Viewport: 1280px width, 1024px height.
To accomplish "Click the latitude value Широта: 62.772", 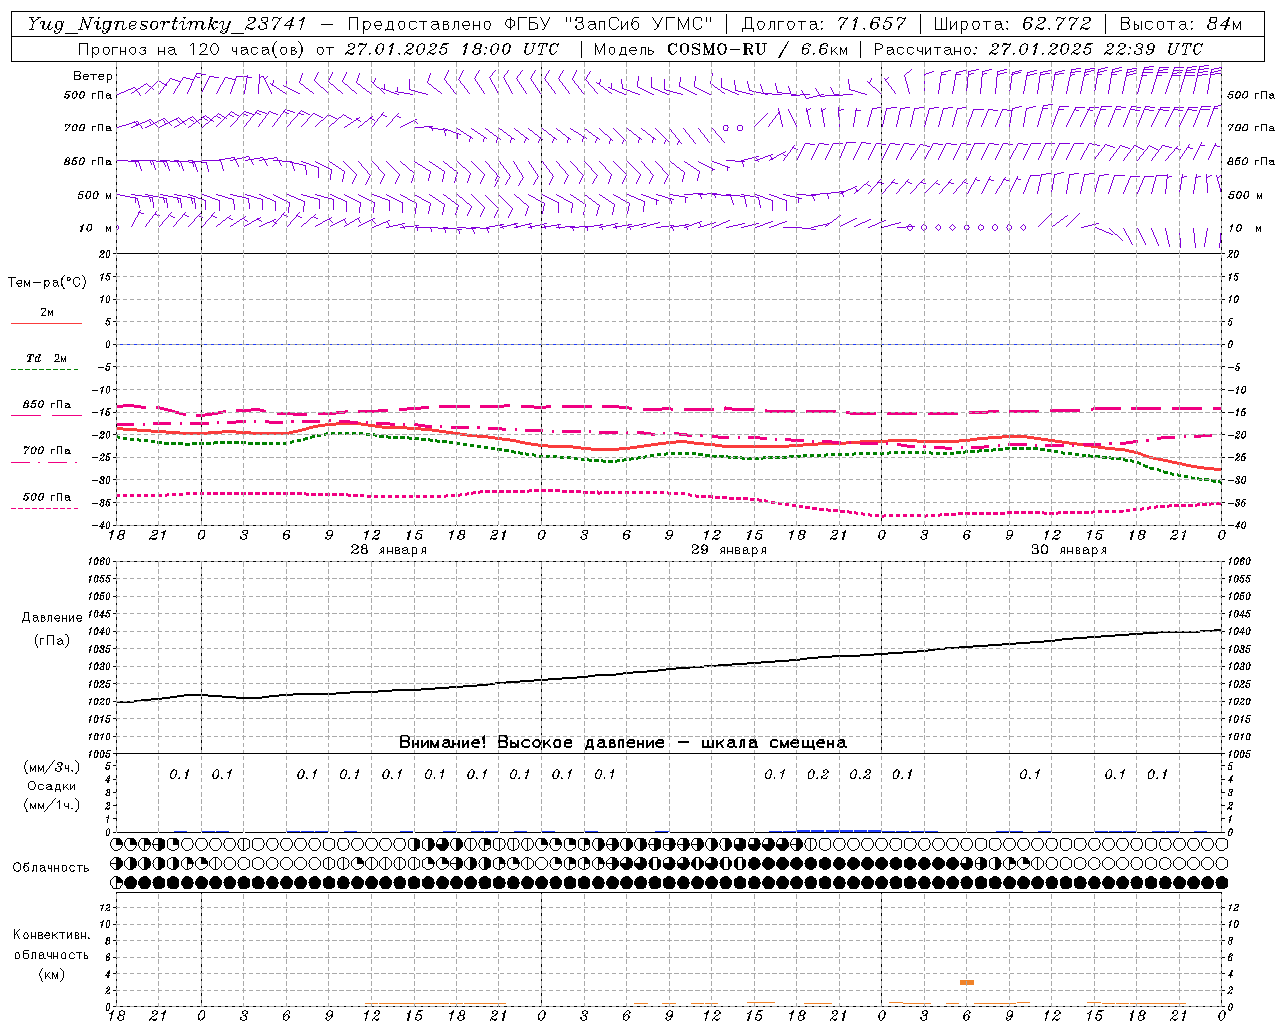I will click(1013, 24).
